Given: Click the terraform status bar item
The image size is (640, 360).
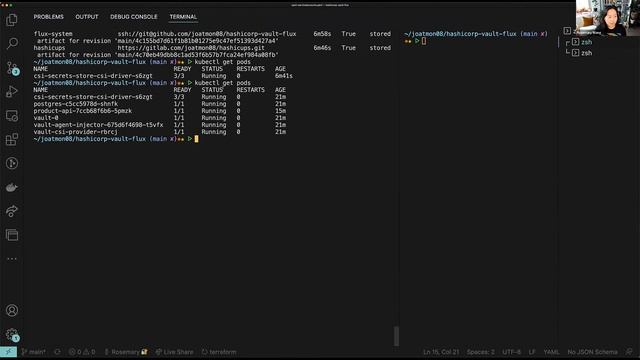Looking at the screenshot, I should (x=219, y=352).
